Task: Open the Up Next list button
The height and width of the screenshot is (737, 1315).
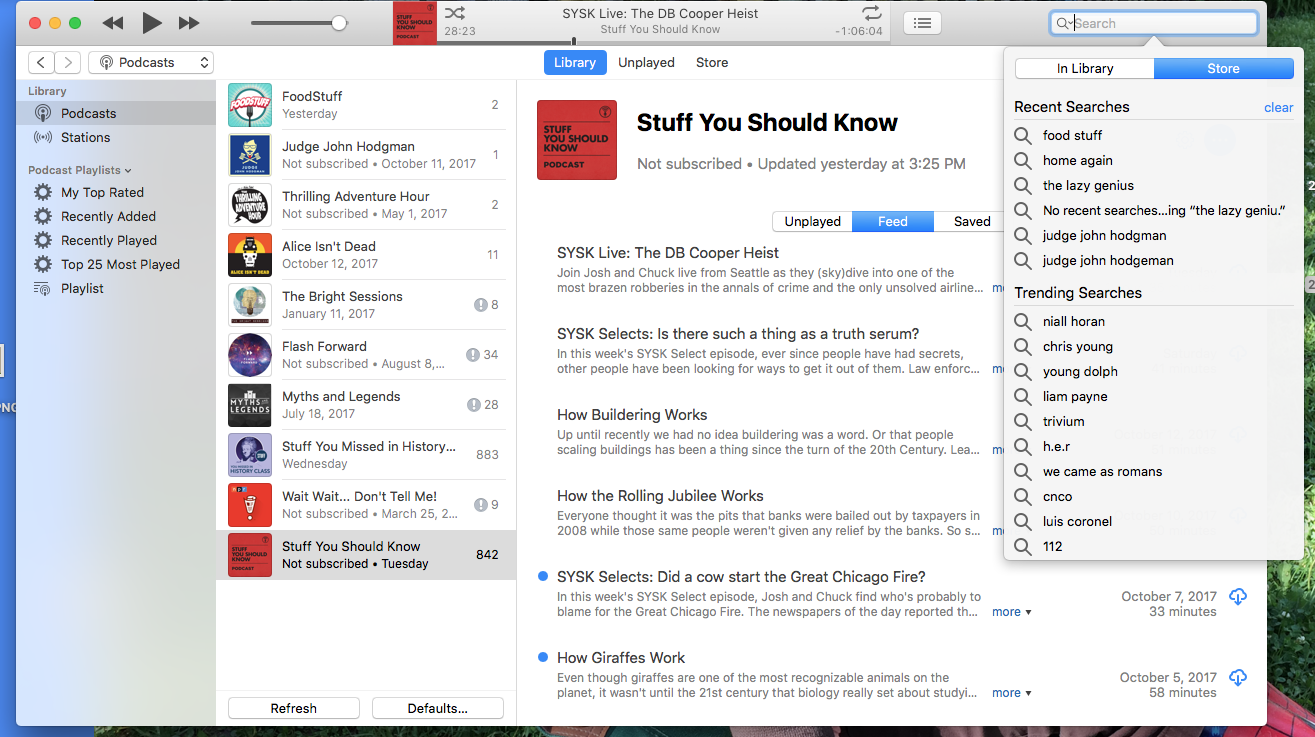Action: [x=922, y=22]
